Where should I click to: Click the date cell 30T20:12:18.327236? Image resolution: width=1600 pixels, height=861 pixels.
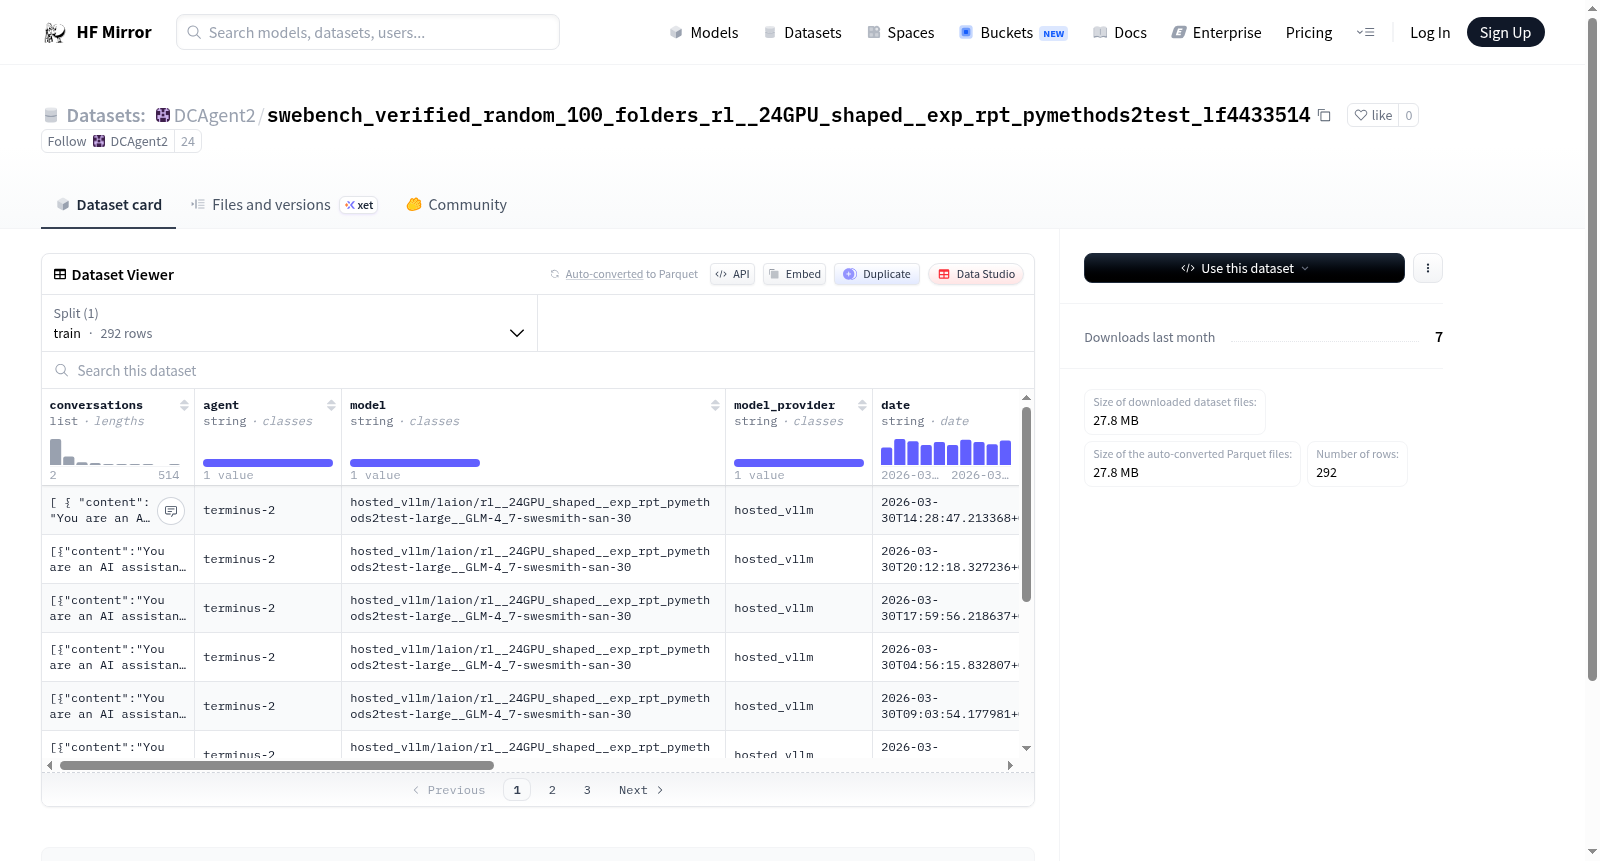coord(946,560)
